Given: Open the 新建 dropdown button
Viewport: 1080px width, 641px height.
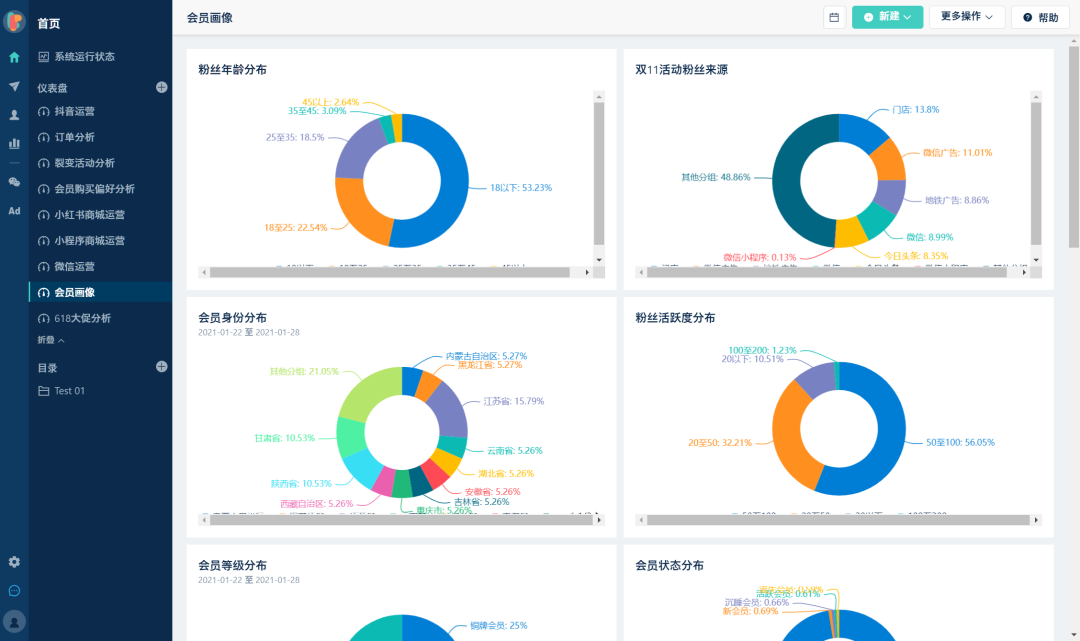Looking at the screenshot, I should pyautogui.click(x=887, y=17).
